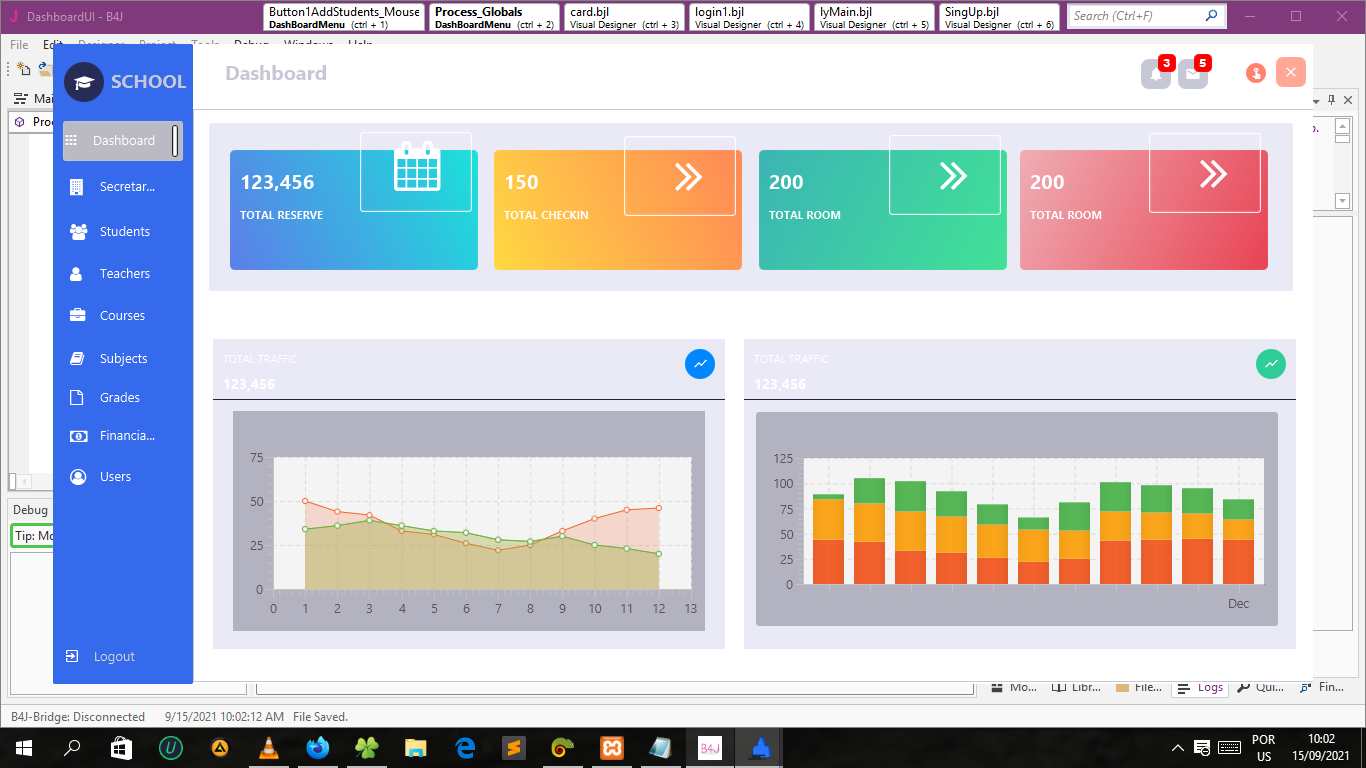Launch VLC media player from the taskbar
The width and height of the screenshot is (1366, 768).
(x=268, y=748)
